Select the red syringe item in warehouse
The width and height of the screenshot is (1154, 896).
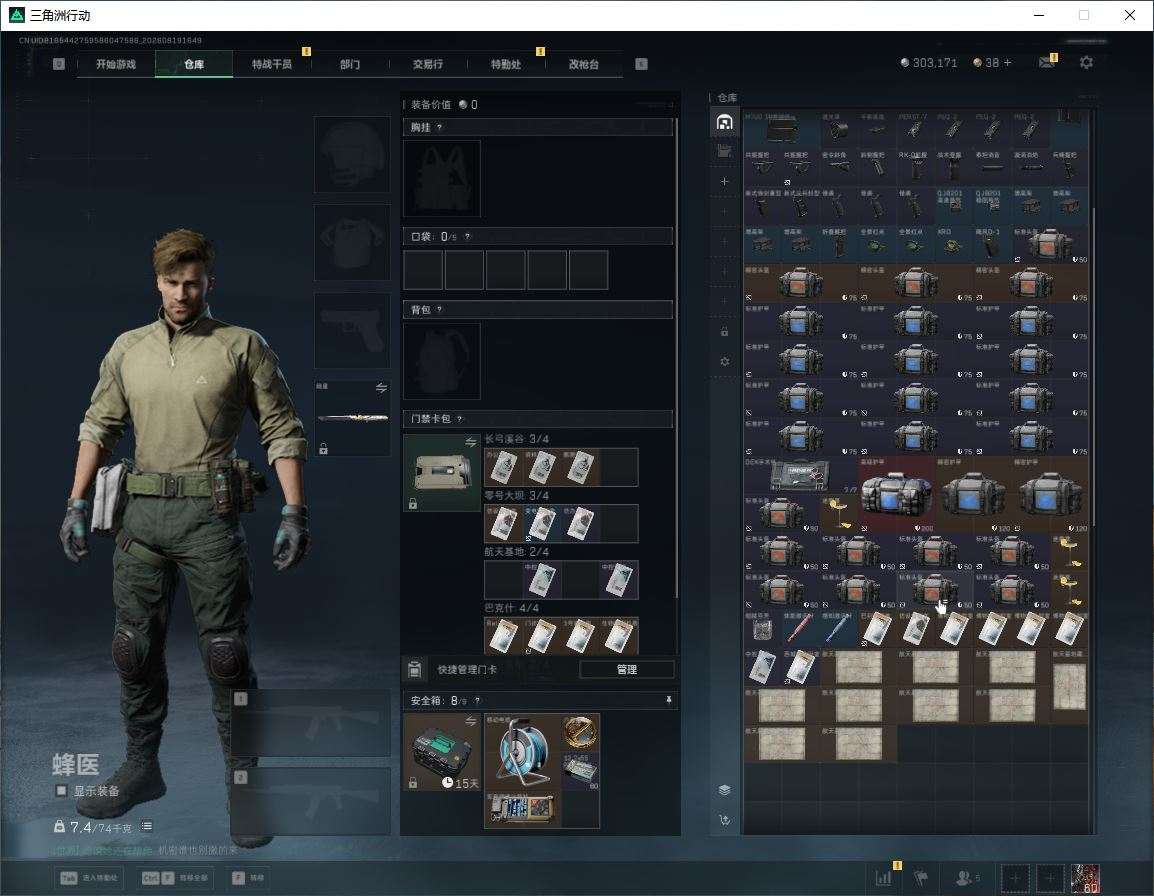[x=800, y=629]
